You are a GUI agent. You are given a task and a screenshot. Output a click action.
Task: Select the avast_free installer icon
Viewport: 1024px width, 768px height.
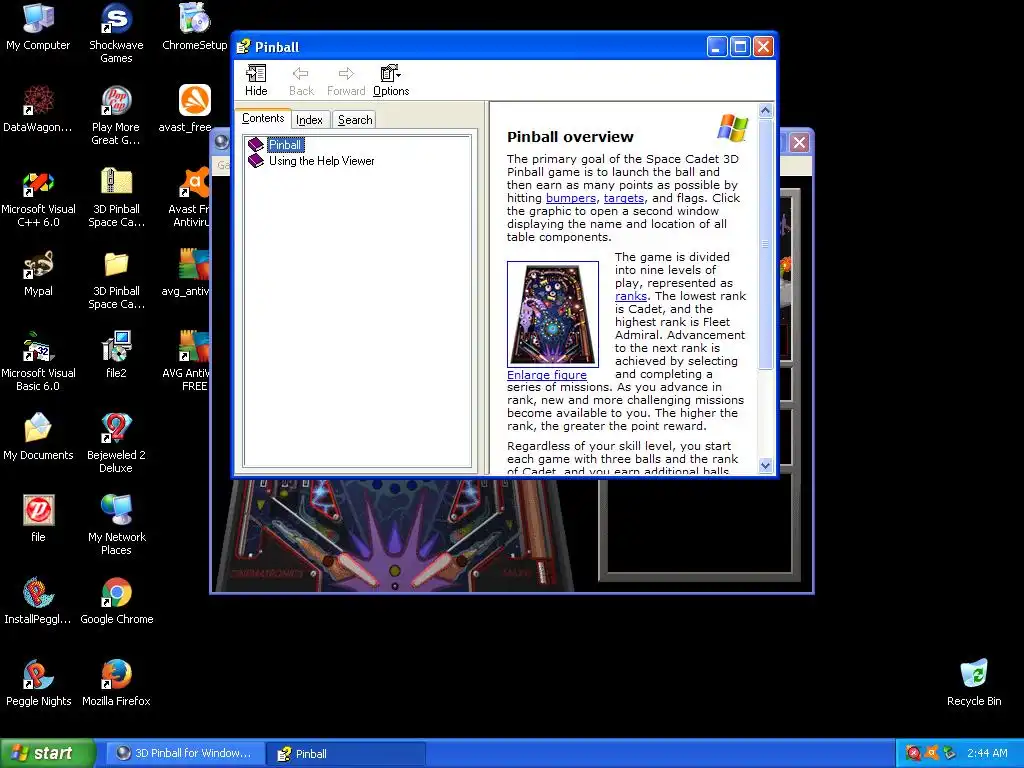pyautogui.click(x=191, y=110)
